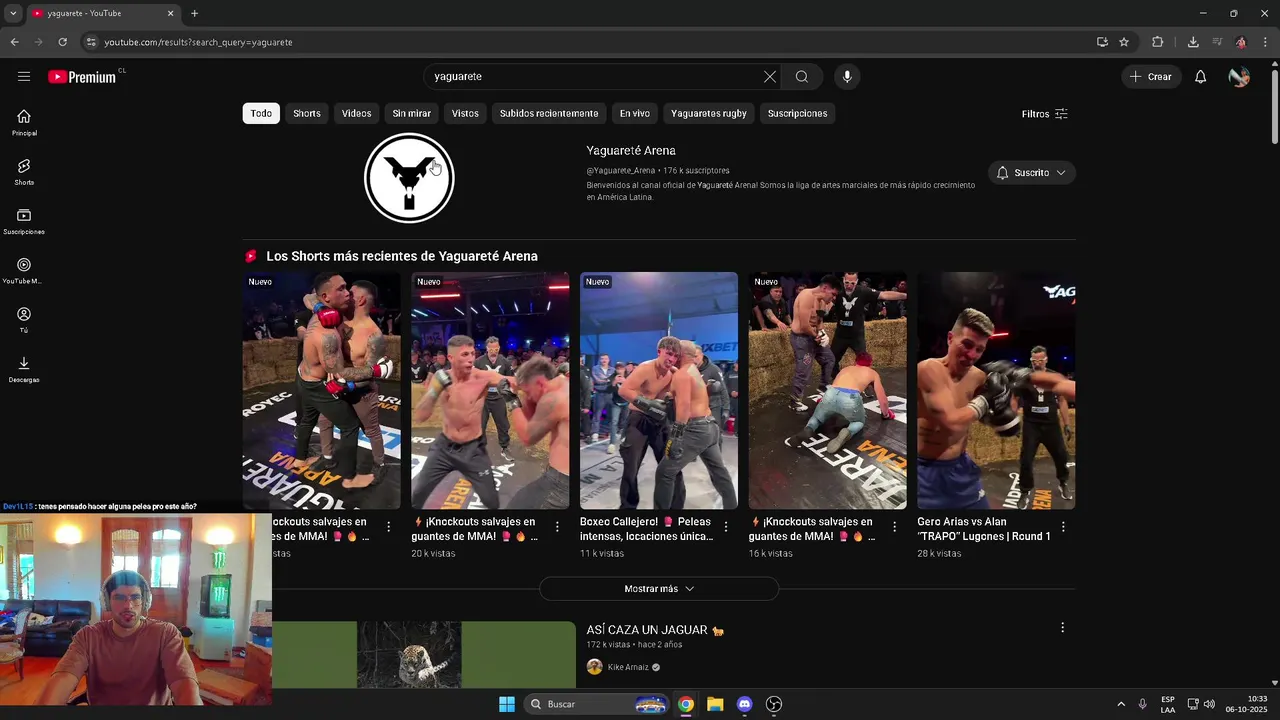
Task: Open Kike Arnaiz channel link
Action: [x=628, y=667]
